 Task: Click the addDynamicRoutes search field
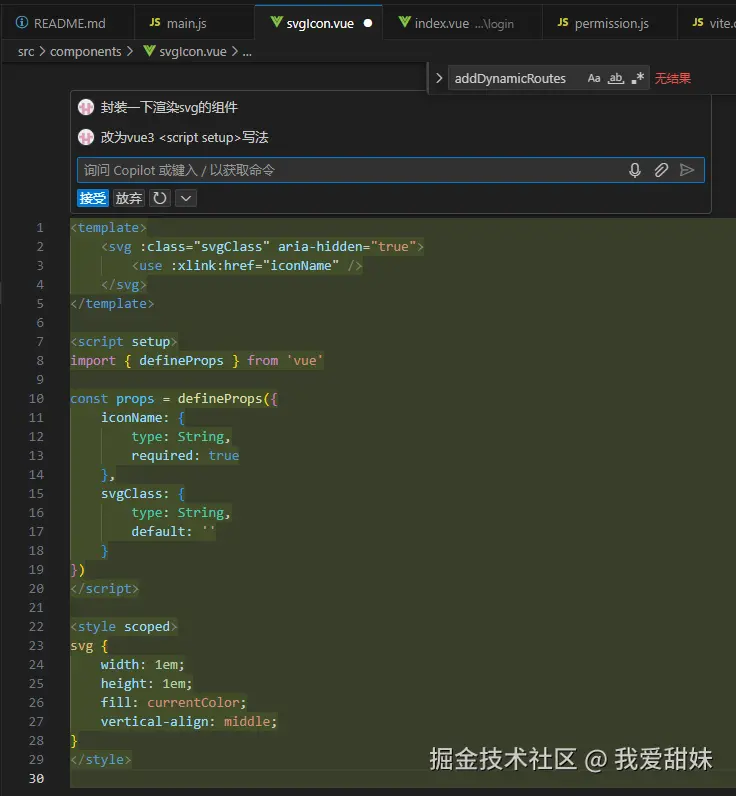(x=512, y=78)
